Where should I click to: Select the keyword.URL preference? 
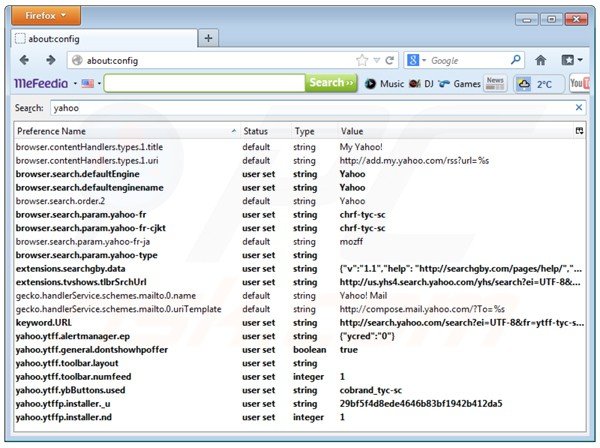point(300,323)
